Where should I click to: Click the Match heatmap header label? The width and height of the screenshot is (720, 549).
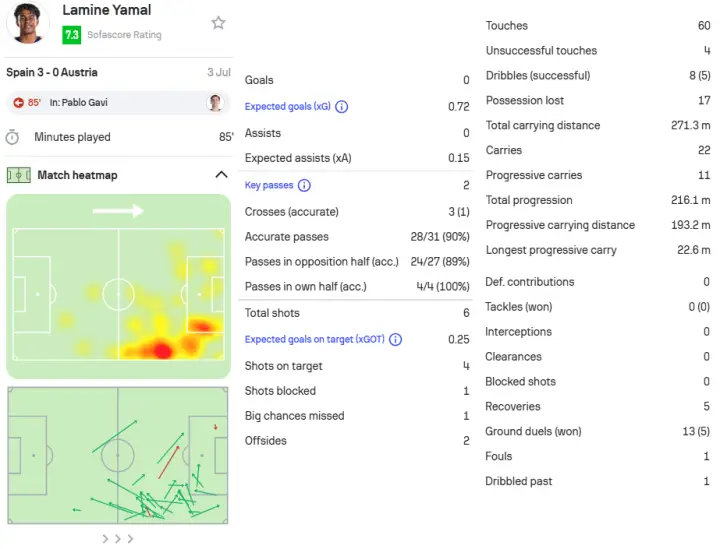tap(77, 175)
